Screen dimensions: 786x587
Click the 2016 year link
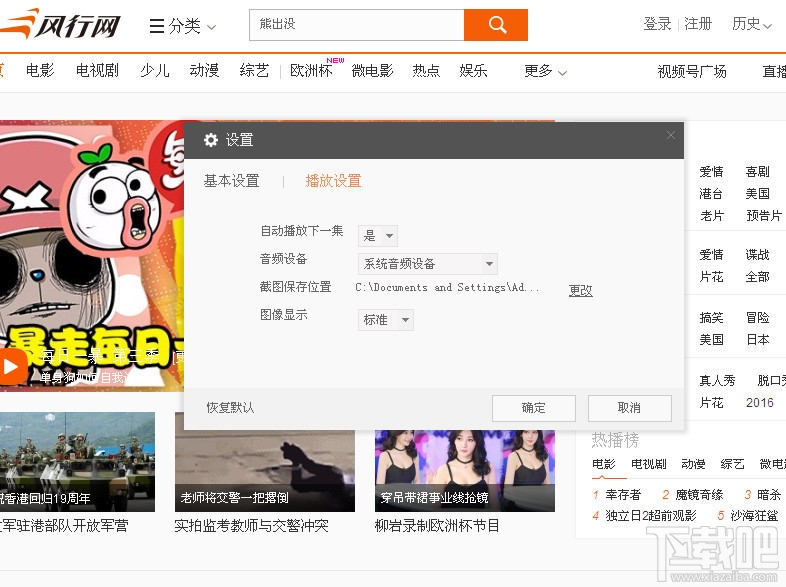coord(759,403)
